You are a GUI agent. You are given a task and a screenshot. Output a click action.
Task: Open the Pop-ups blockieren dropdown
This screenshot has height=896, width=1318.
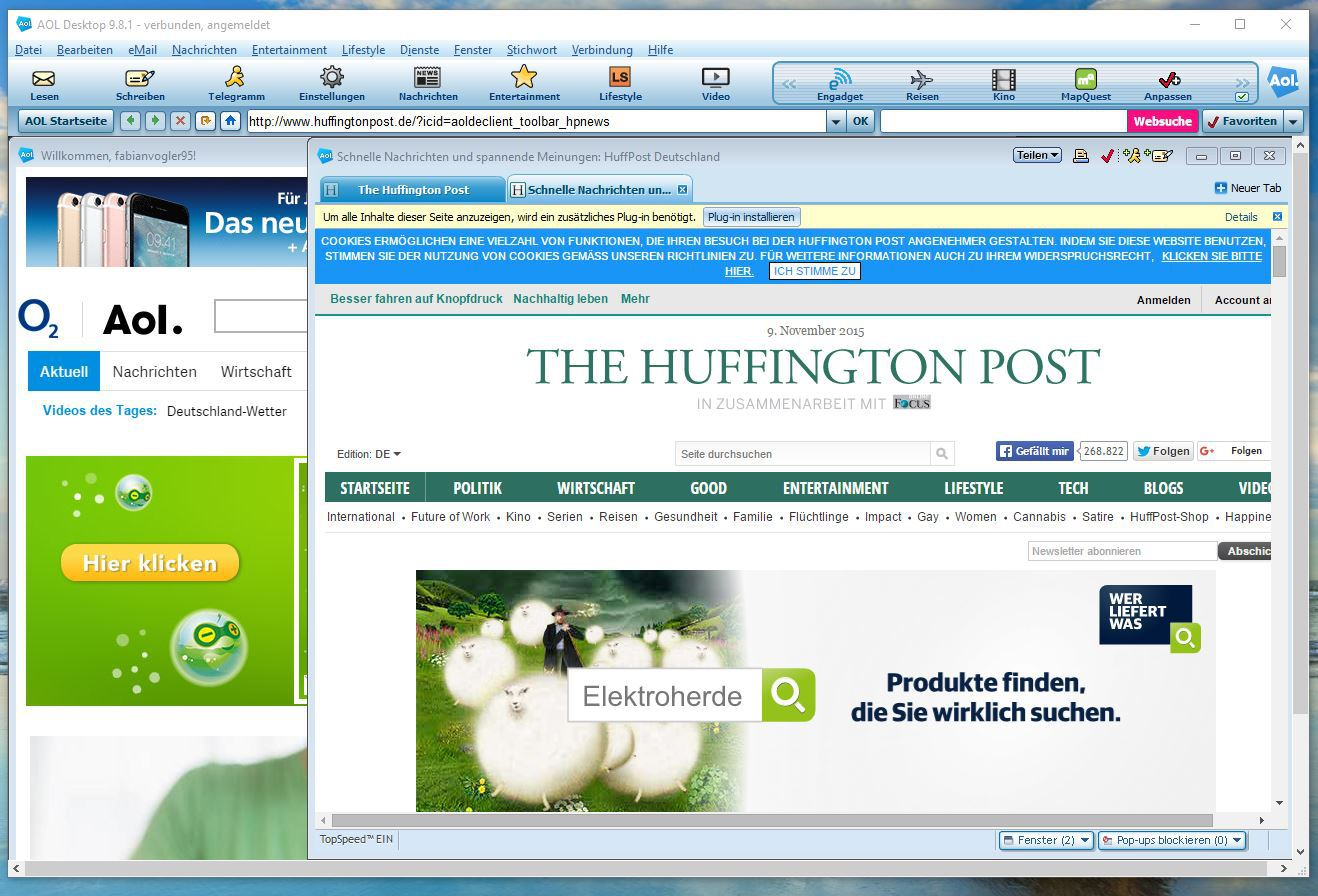pyautogui.click(x=1172, y=840)
